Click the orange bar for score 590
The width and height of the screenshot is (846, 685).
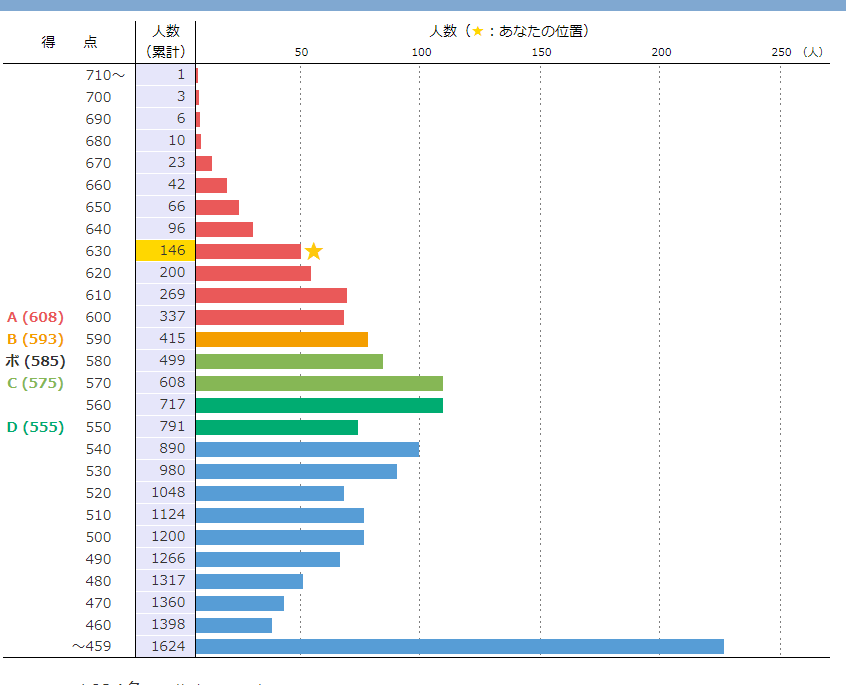282,339
